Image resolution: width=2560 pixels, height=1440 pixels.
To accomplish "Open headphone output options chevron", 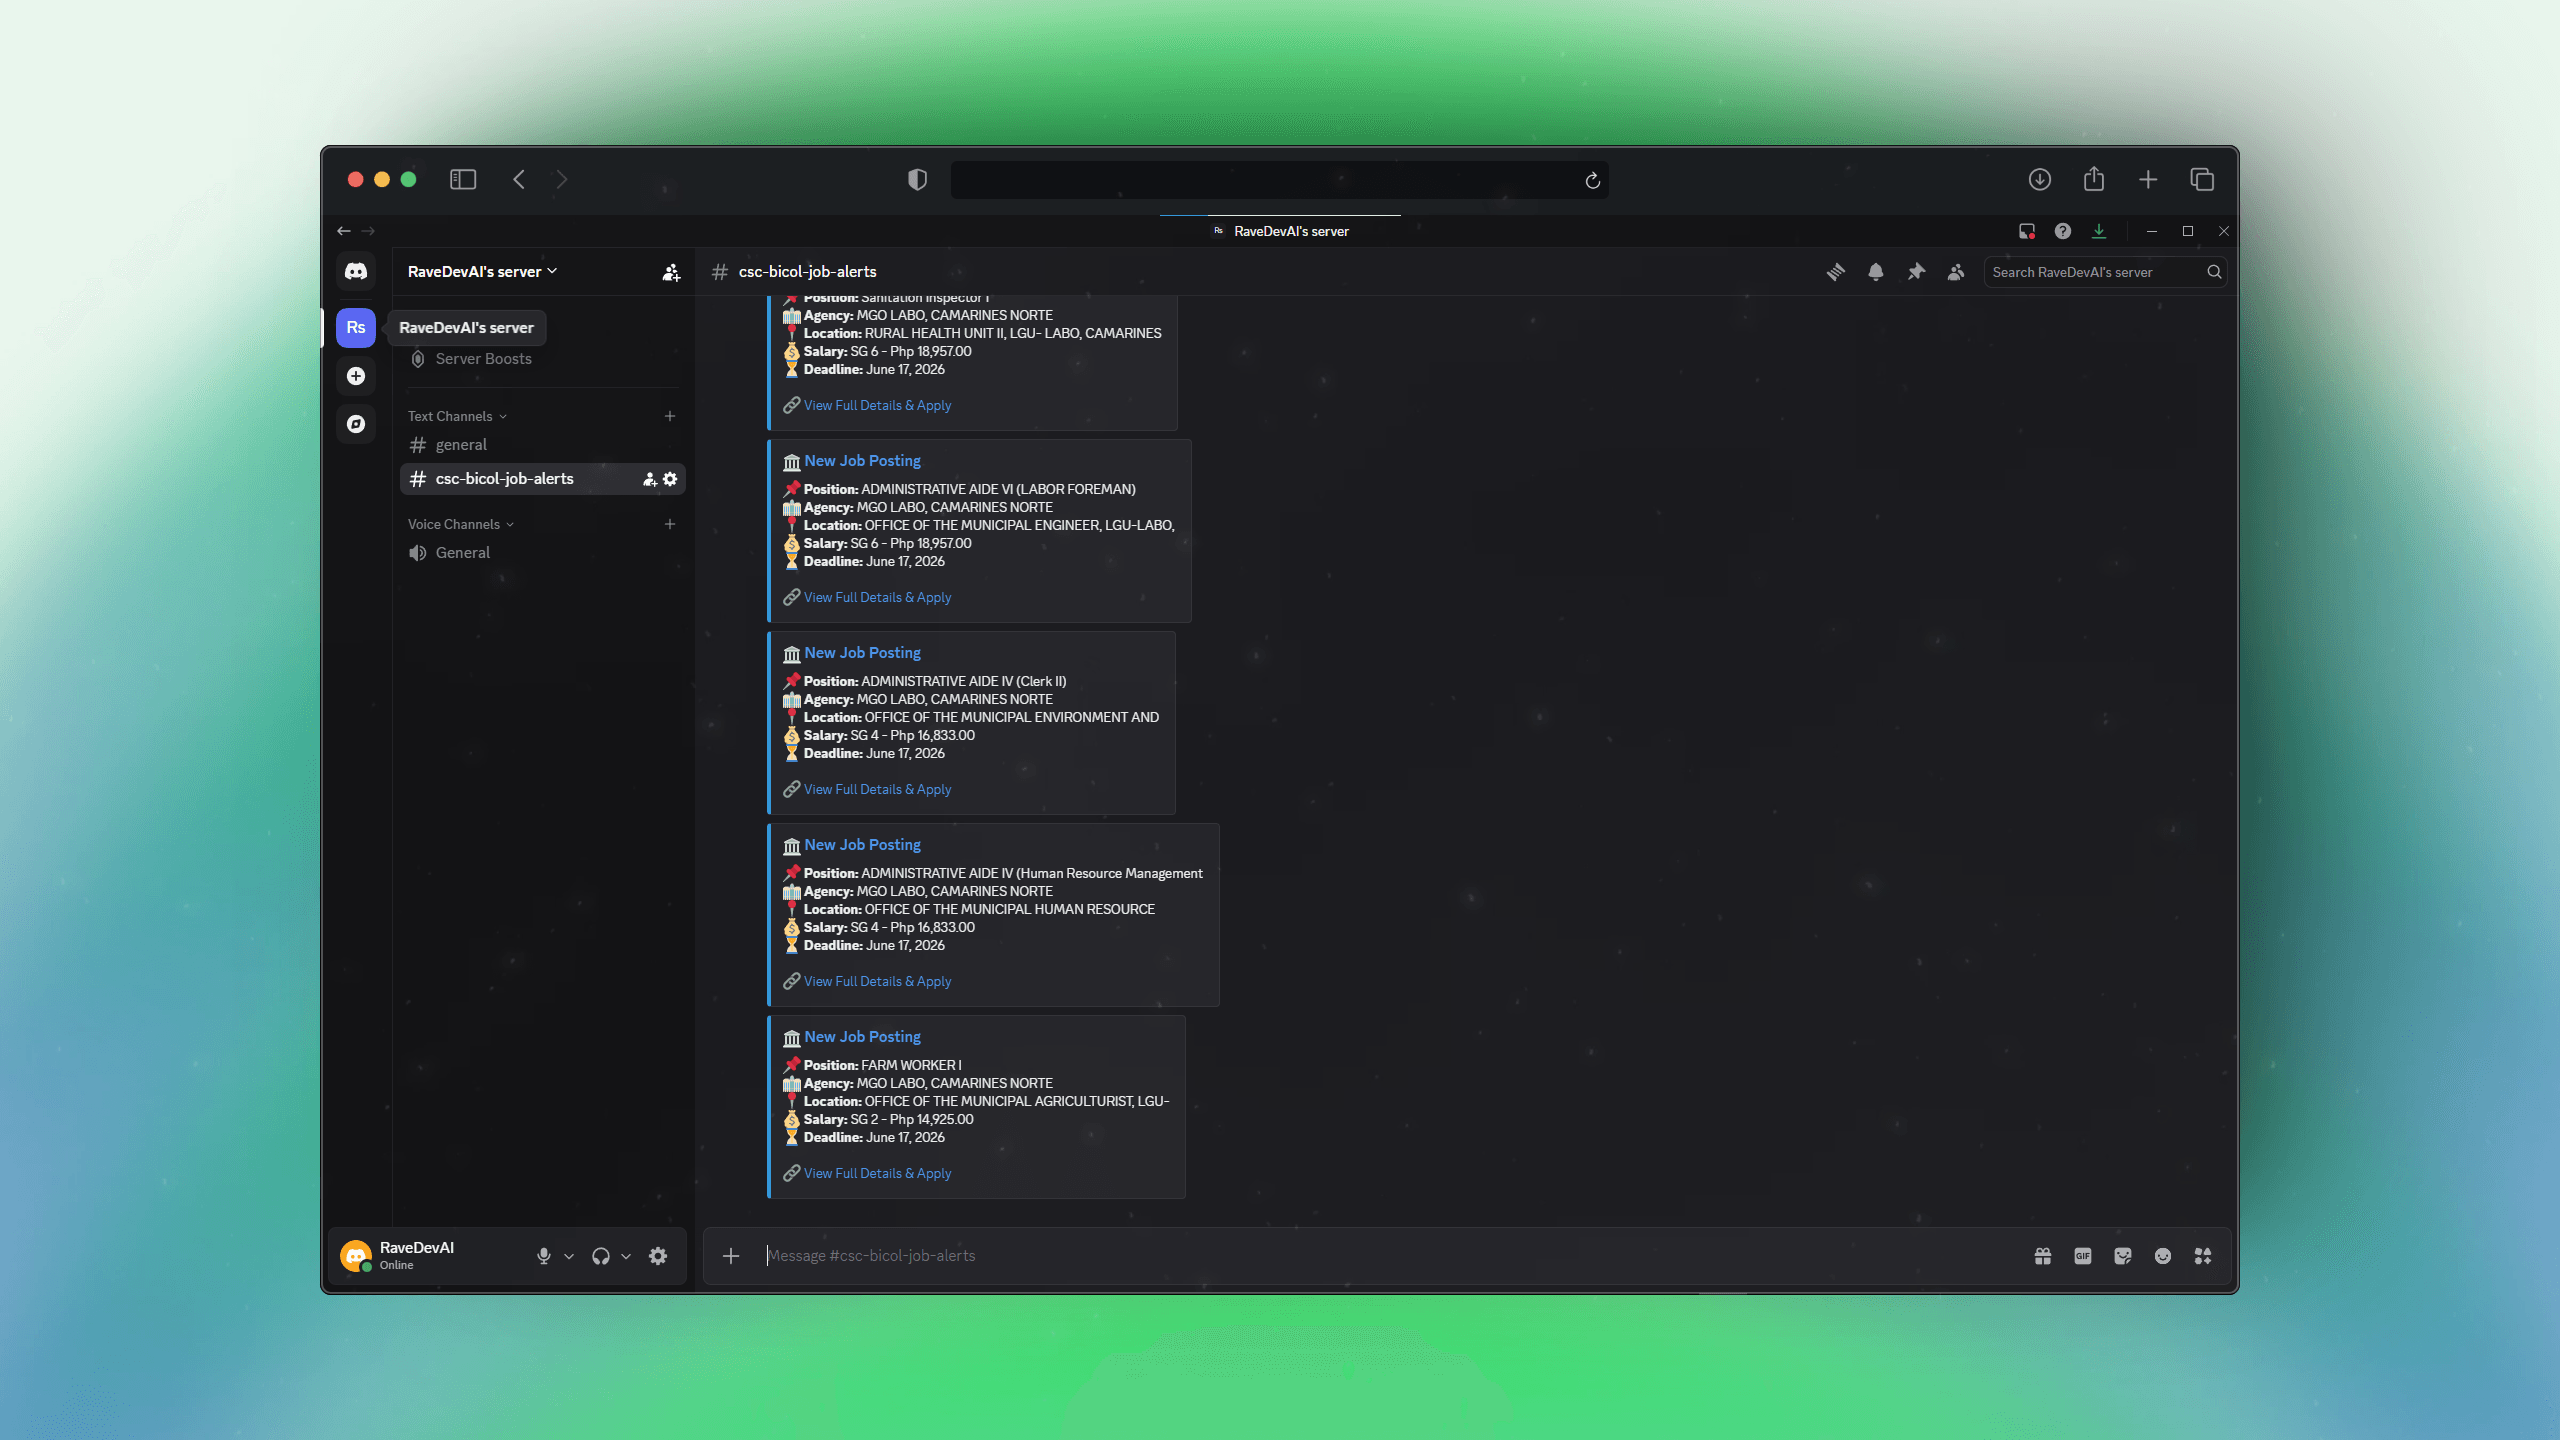I will coord(626,1256).
